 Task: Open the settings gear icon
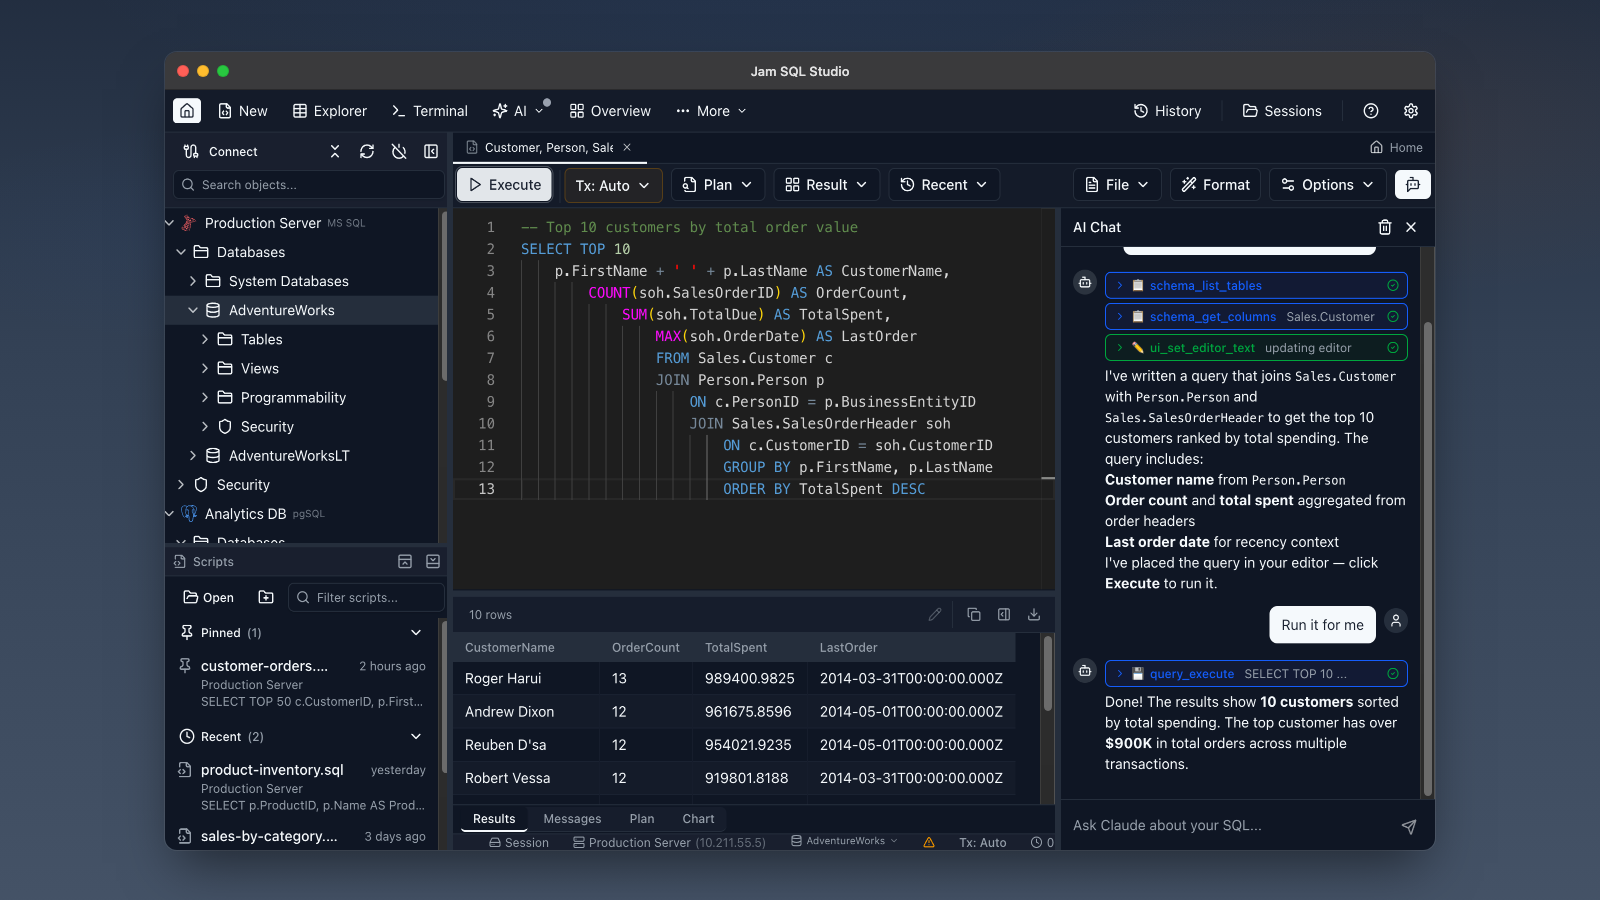[1410, 111]
